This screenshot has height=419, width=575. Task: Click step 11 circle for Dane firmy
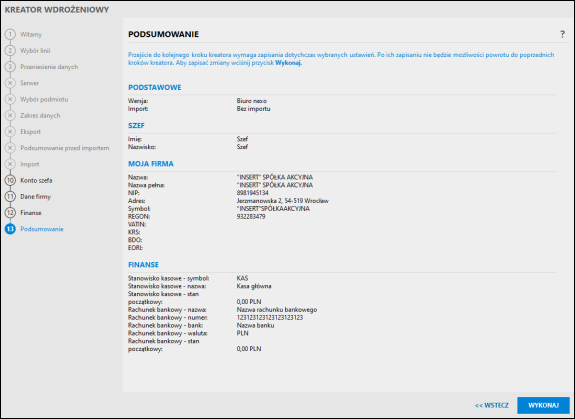pyautogui.click(x=10, y=196)
